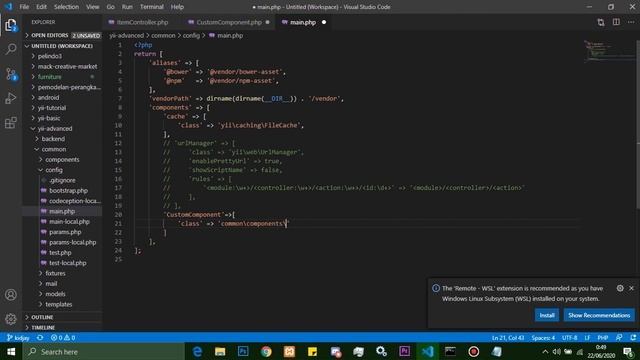Open Microsoft Edge from the taskbar
Screen dimensions: 640x360
coord(197,351)
